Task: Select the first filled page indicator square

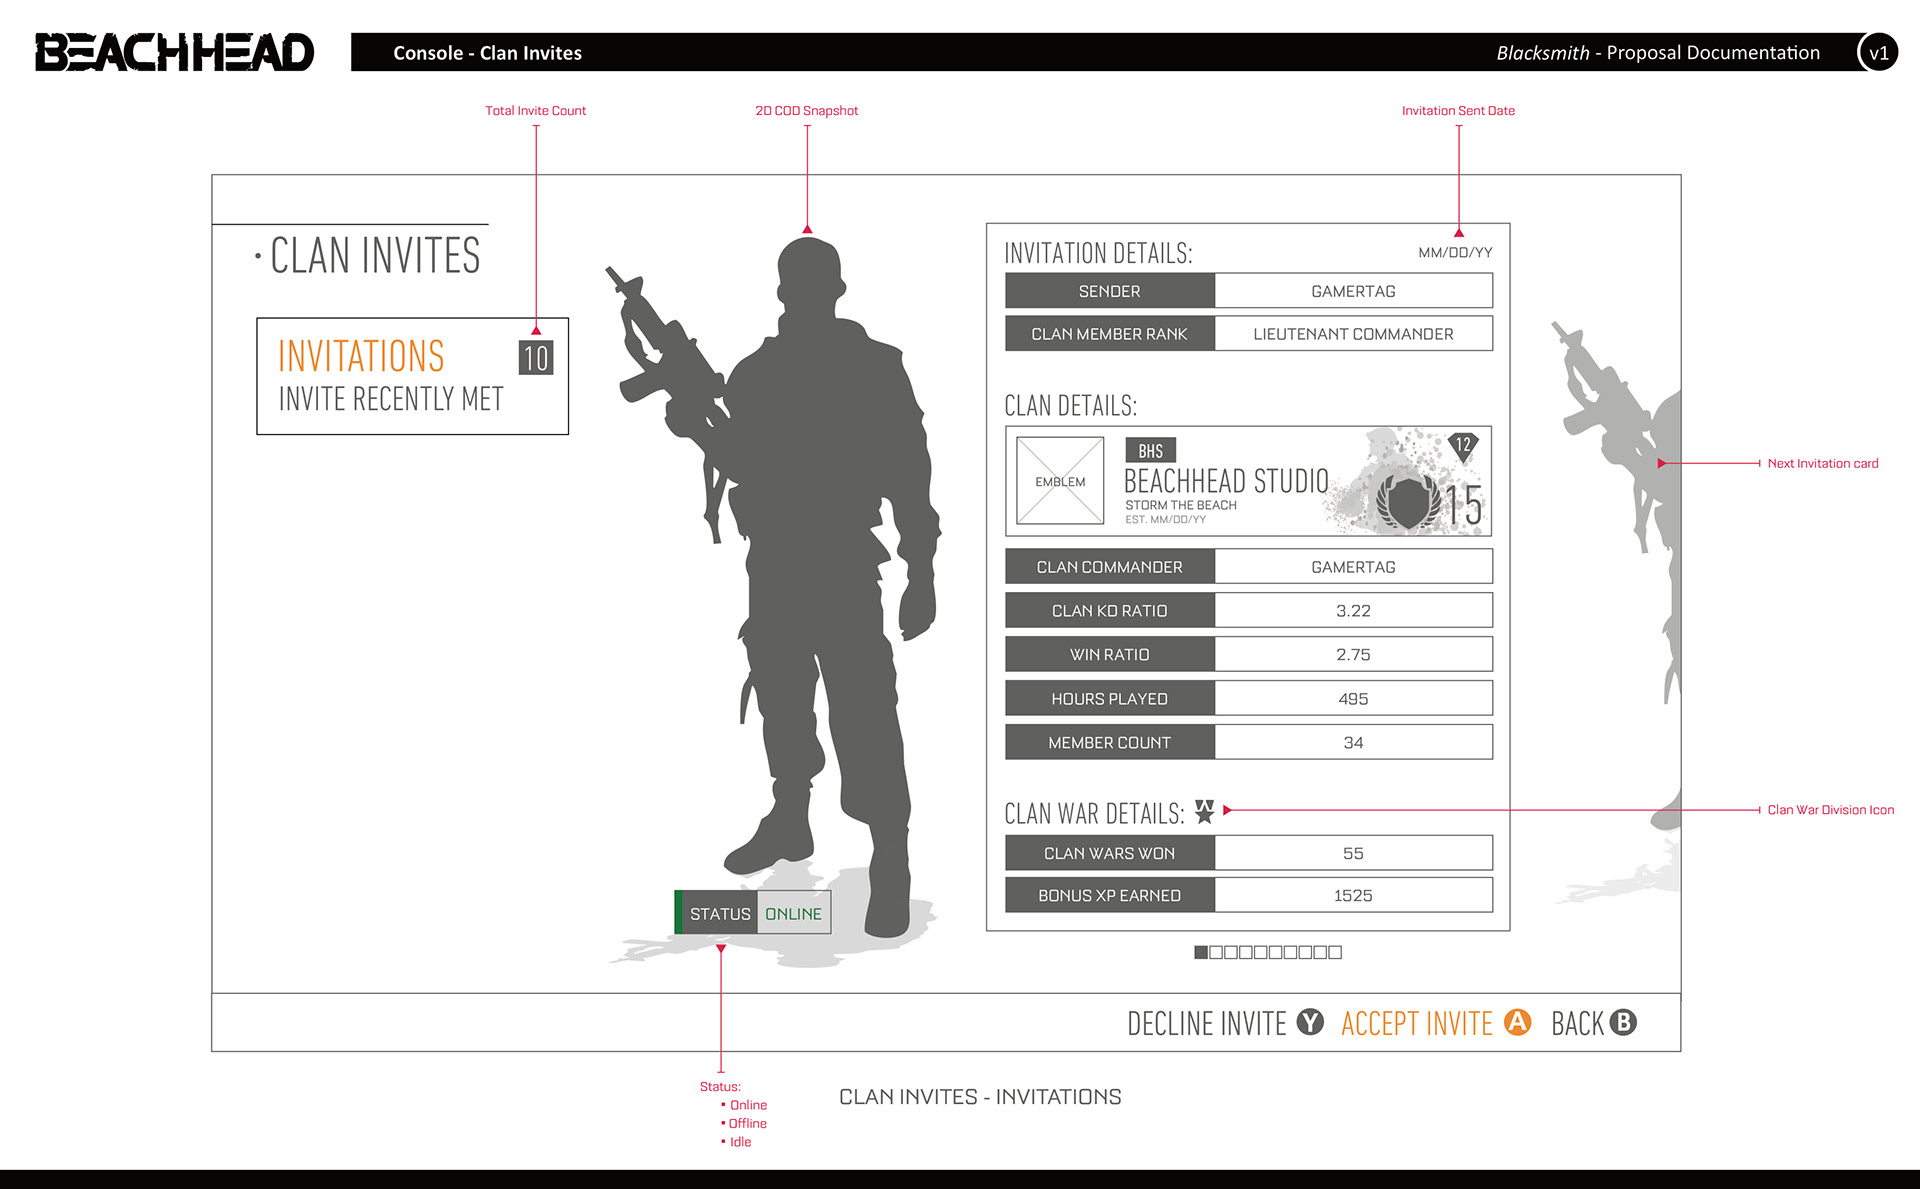Action: point(1201,952)
